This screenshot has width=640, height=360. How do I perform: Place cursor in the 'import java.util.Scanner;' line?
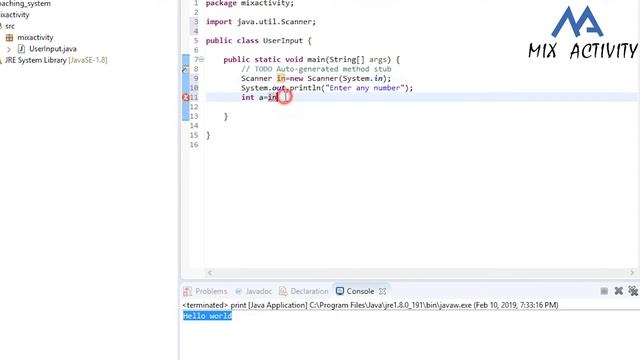click(261, 22)
